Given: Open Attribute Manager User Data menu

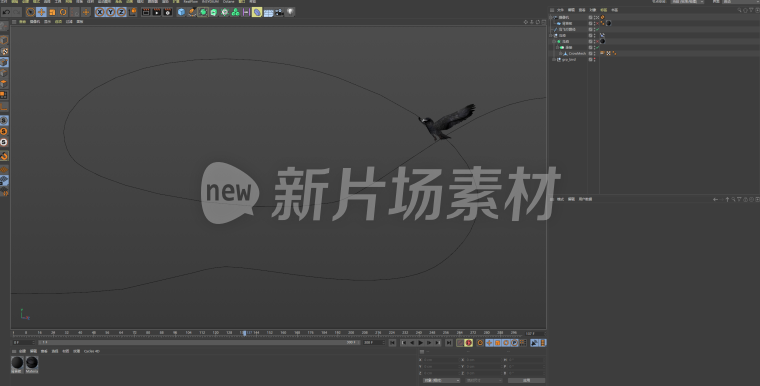Looking at the screenshot, I should [586, 199].
